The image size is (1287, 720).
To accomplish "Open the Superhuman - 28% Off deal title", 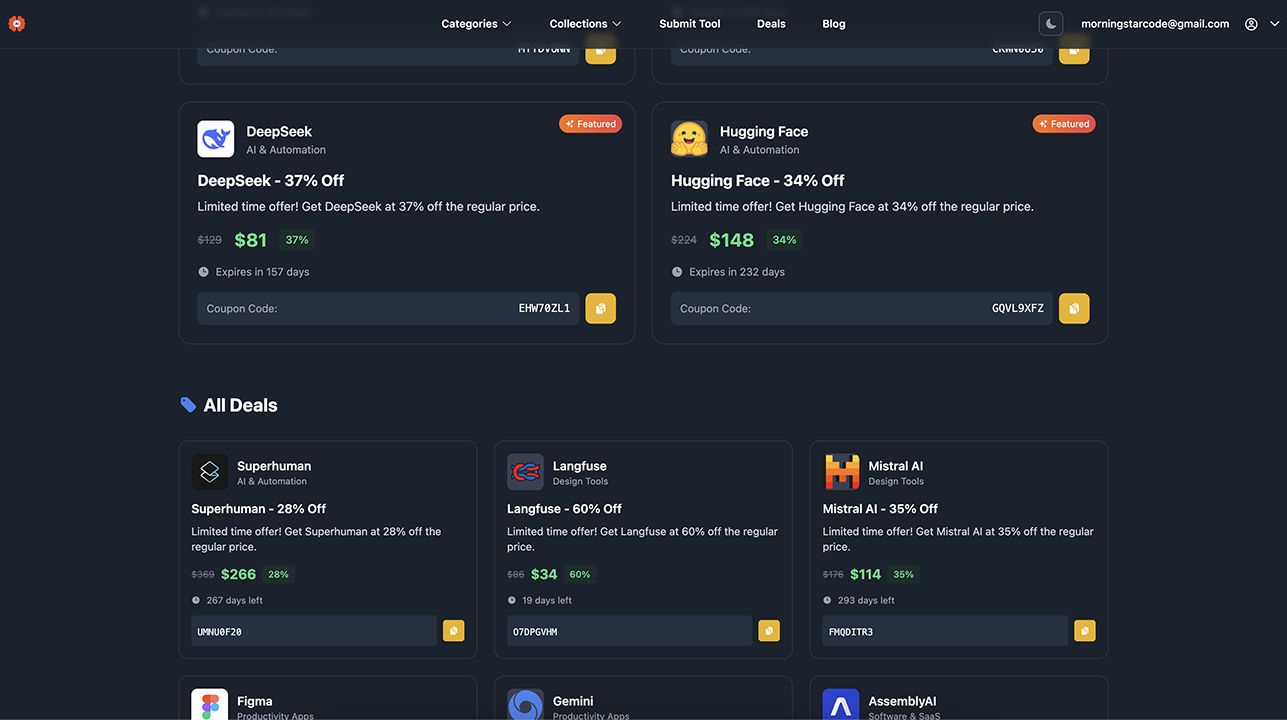I will point(259,509).
